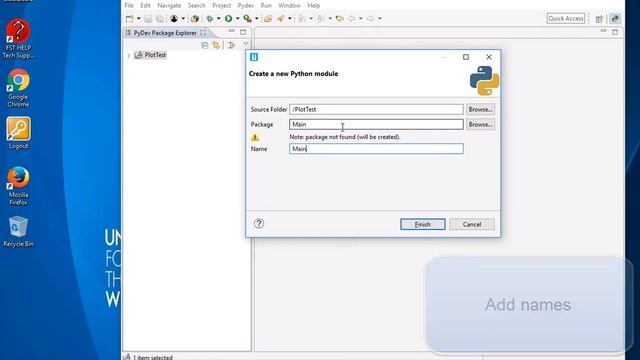Click Browse next to Source Folder

tap(480, 109)
